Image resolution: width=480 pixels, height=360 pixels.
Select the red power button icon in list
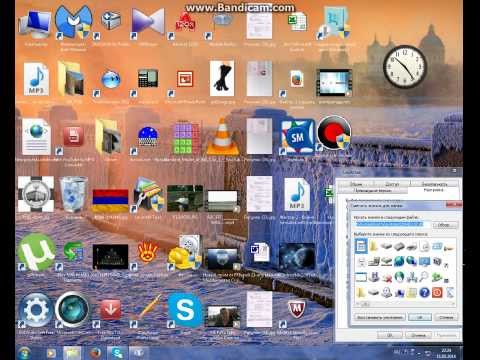point(437,293)
